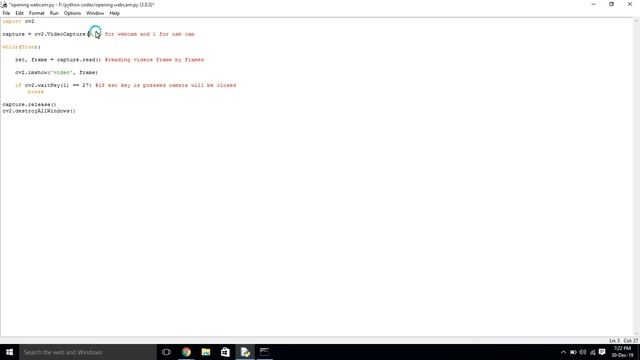
Task: Open the Window menu
Action: tap(95, 13)
